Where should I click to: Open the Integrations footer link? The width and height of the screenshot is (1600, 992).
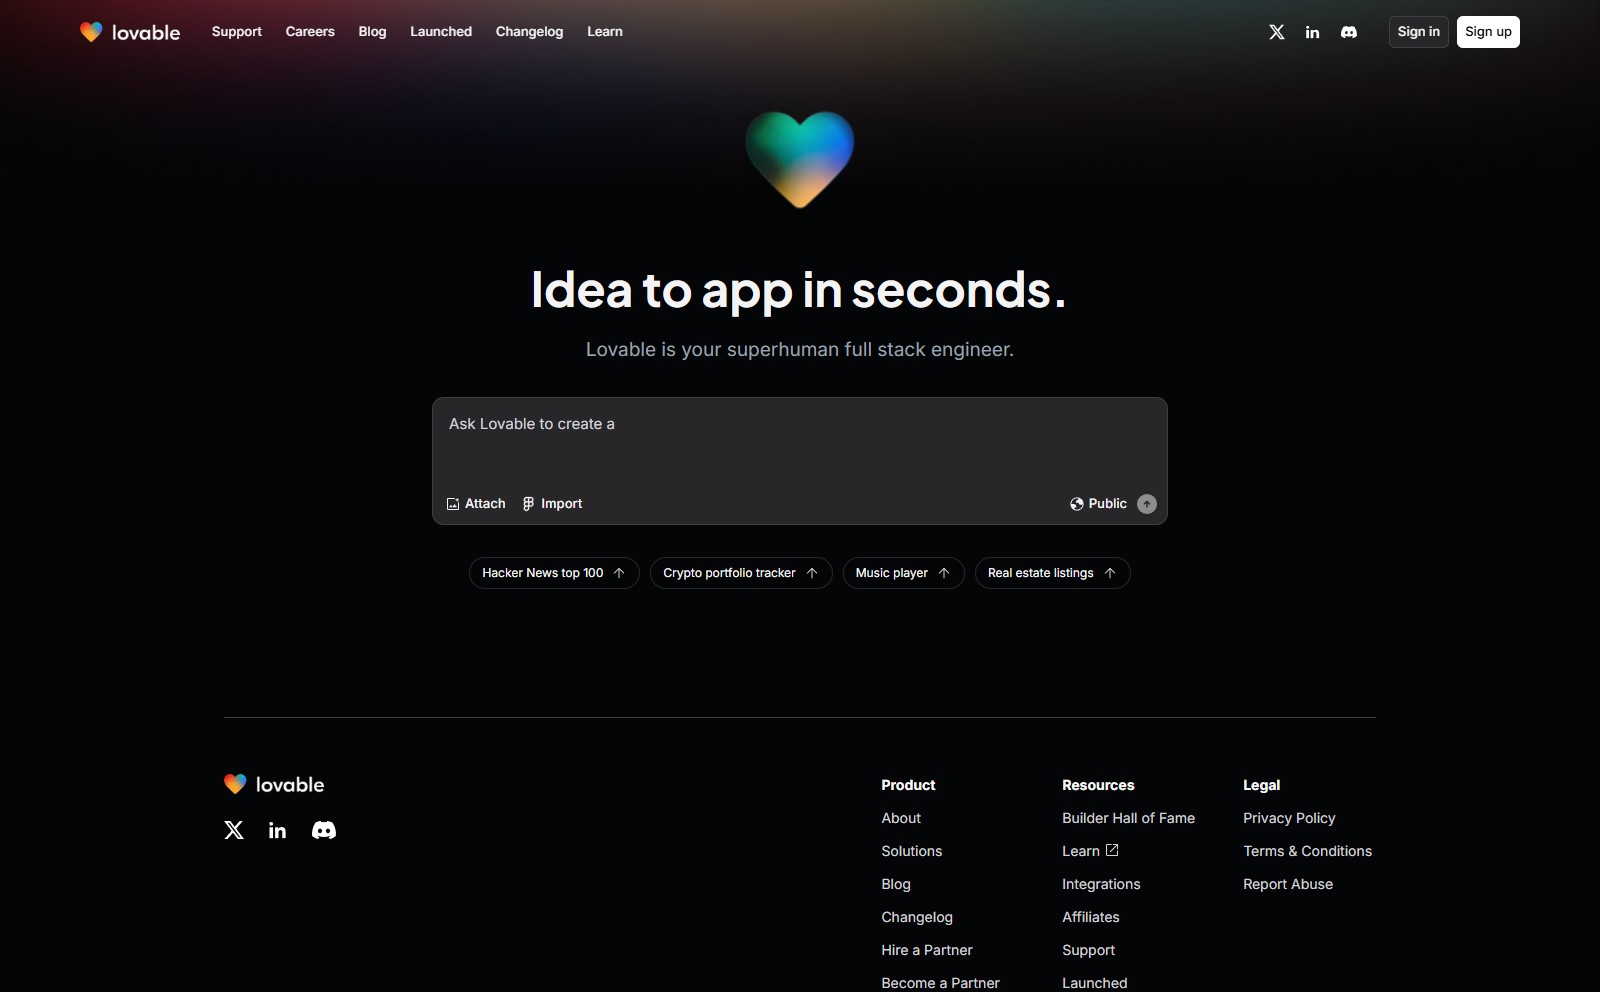coord(1101,884)
